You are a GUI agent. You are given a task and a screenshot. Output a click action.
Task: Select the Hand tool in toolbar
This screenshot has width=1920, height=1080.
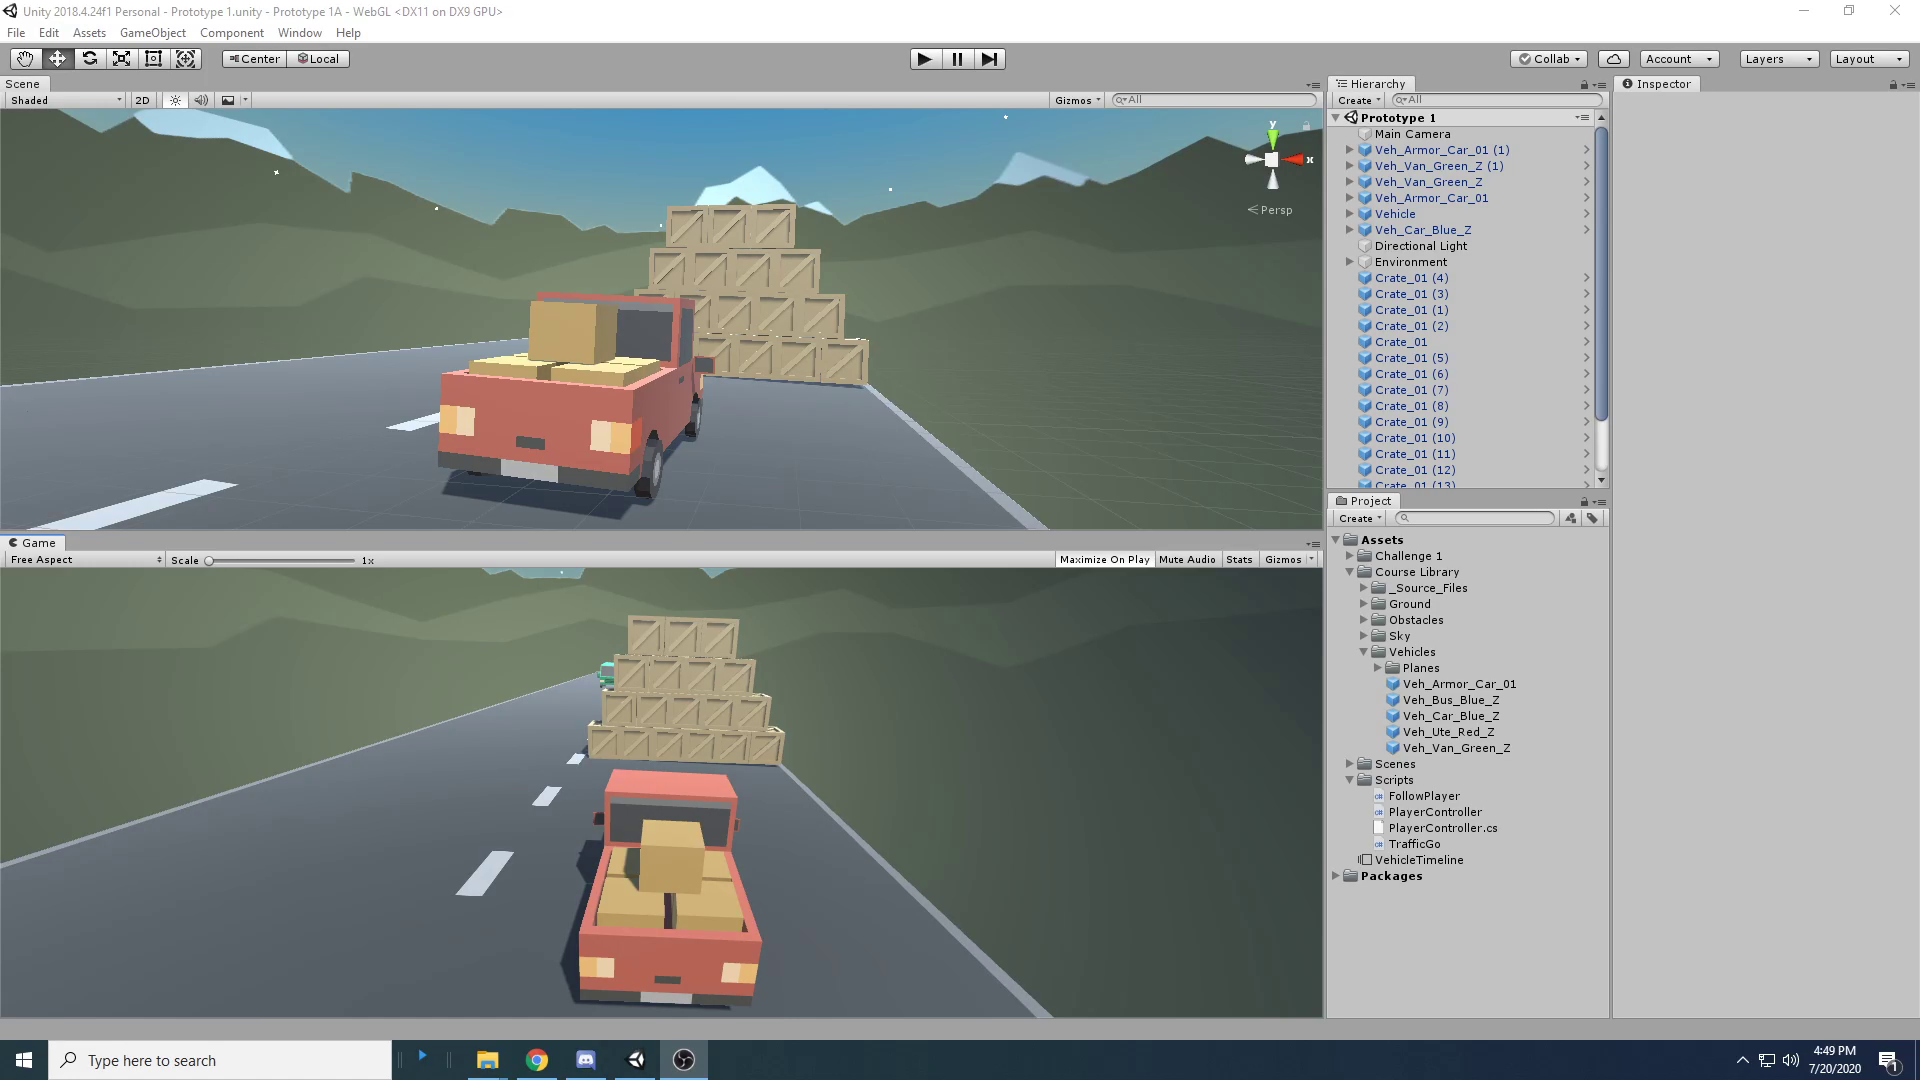pos(25,59)
